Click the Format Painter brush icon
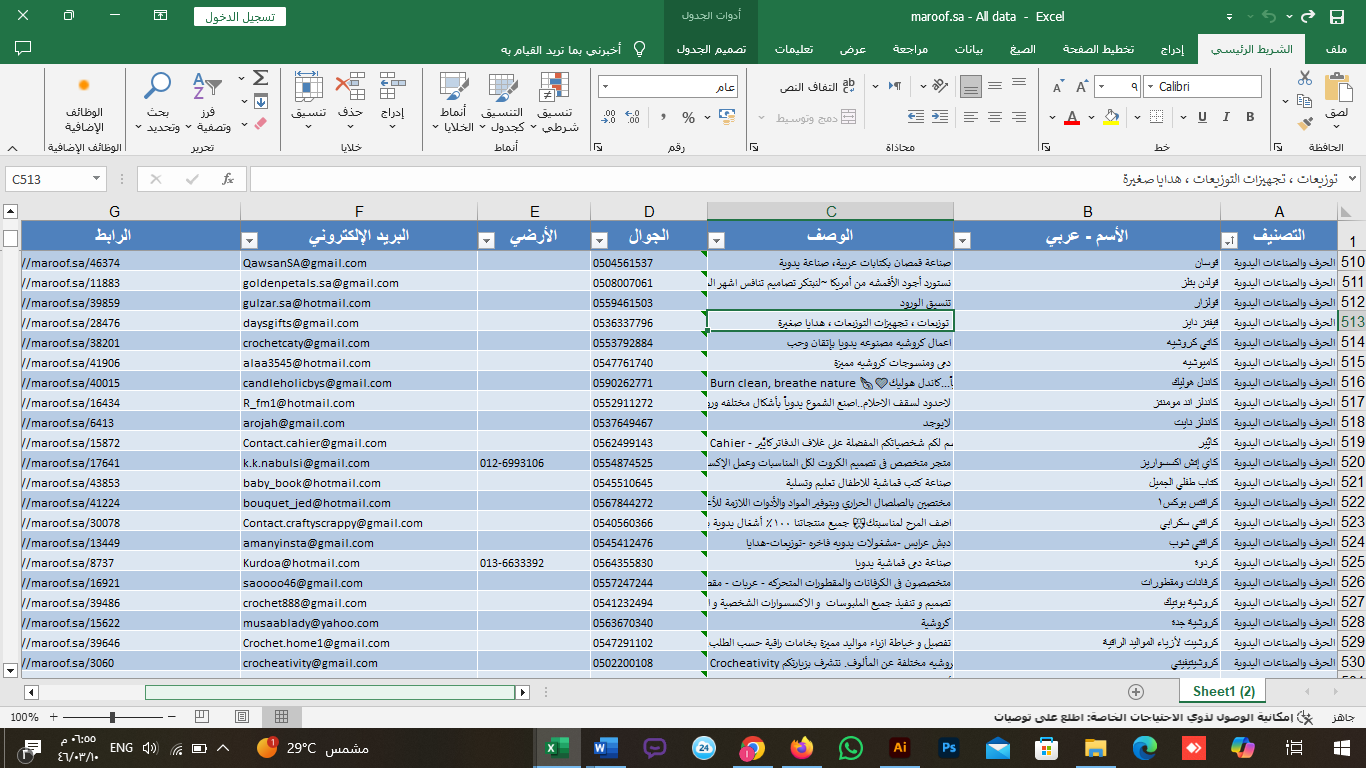Screen dimensions: 1366x768 pyautogui.click(x=1304, y=124)
